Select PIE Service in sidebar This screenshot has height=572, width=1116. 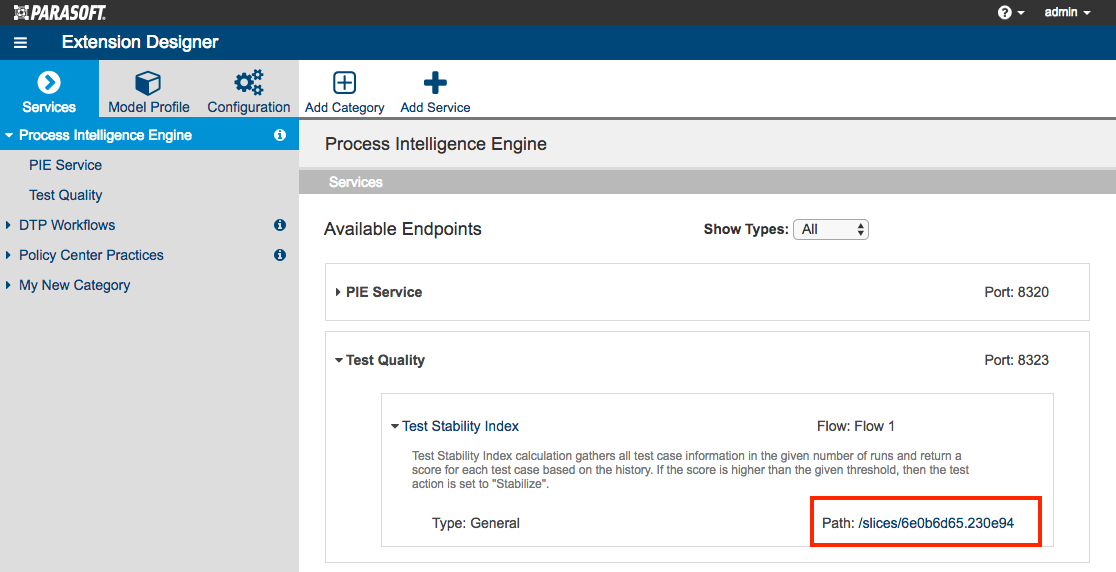click(65, 165)
